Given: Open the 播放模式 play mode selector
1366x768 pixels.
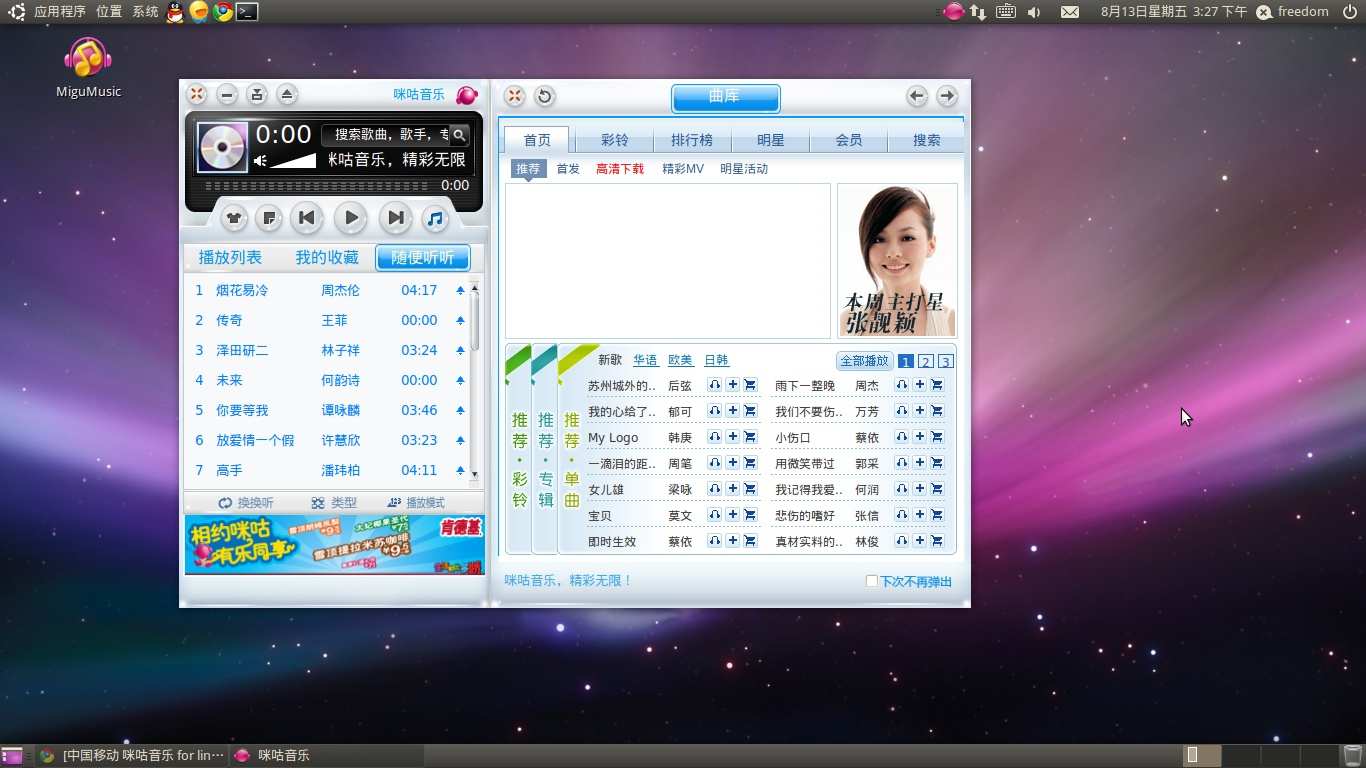Looking at the screenshot, I should (x=415, y=503).
